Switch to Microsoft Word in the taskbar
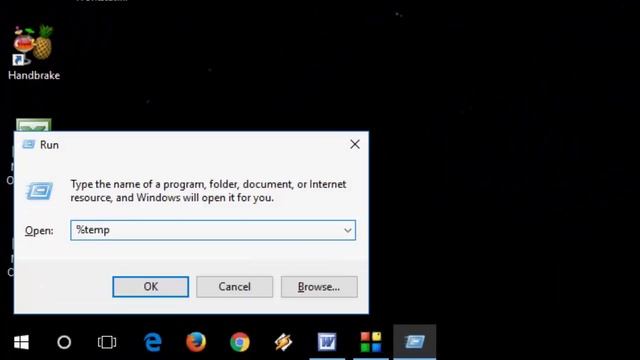 point(327,342)
